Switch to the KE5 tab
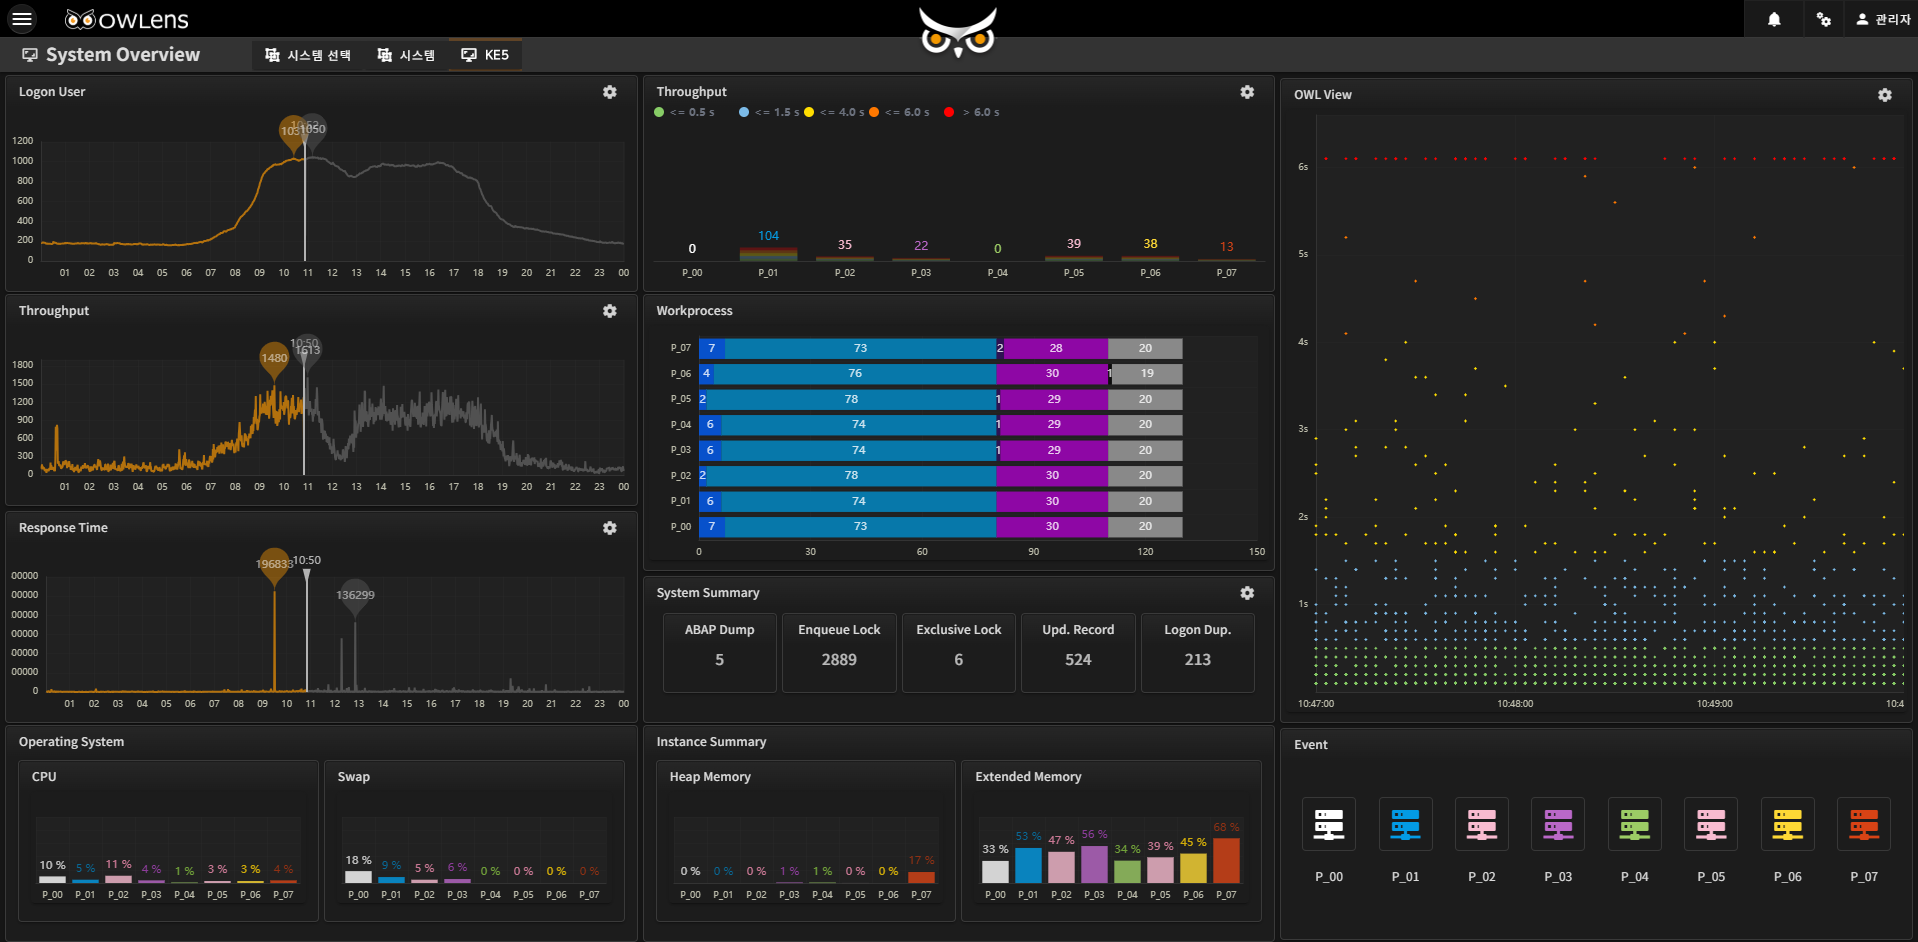The height and width of the screenshot is (942, 1918). [485, 55]
